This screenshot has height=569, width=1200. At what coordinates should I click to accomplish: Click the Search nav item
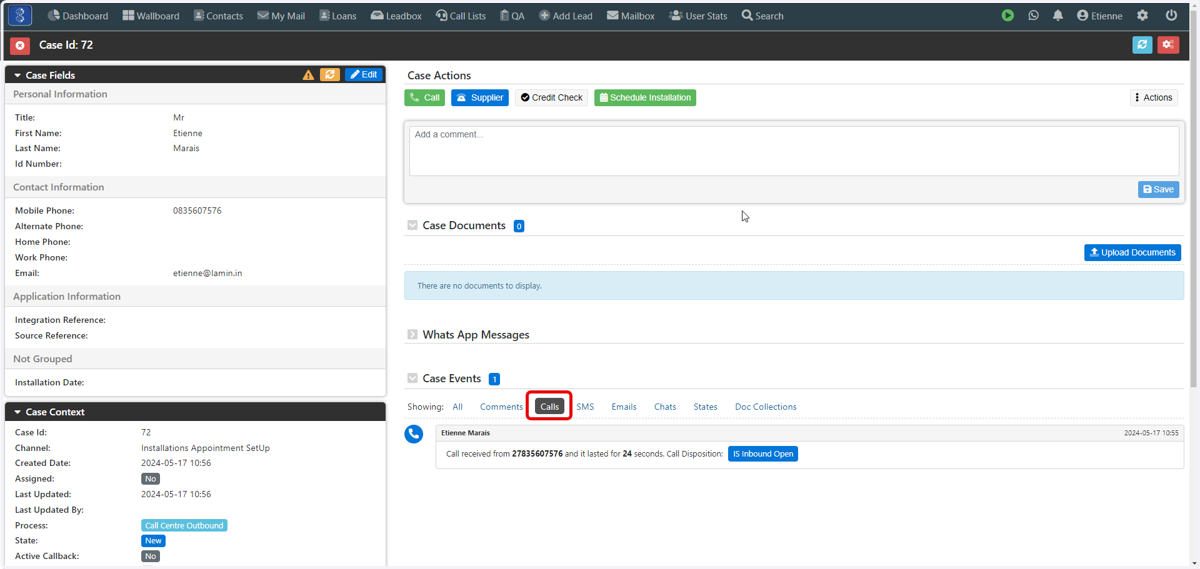(763, 16)
